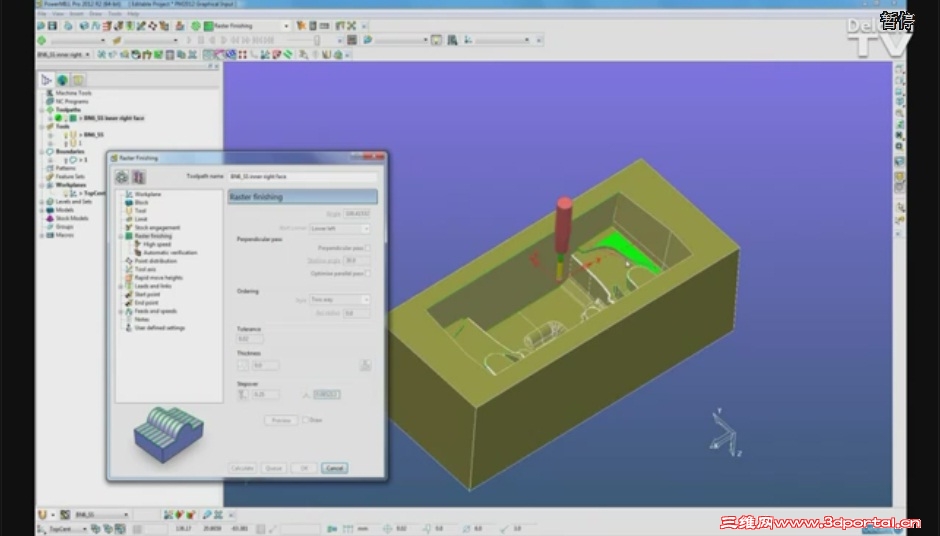Select NC Programs in explorer tree
The image size is (940, 536).
point(71,101)
